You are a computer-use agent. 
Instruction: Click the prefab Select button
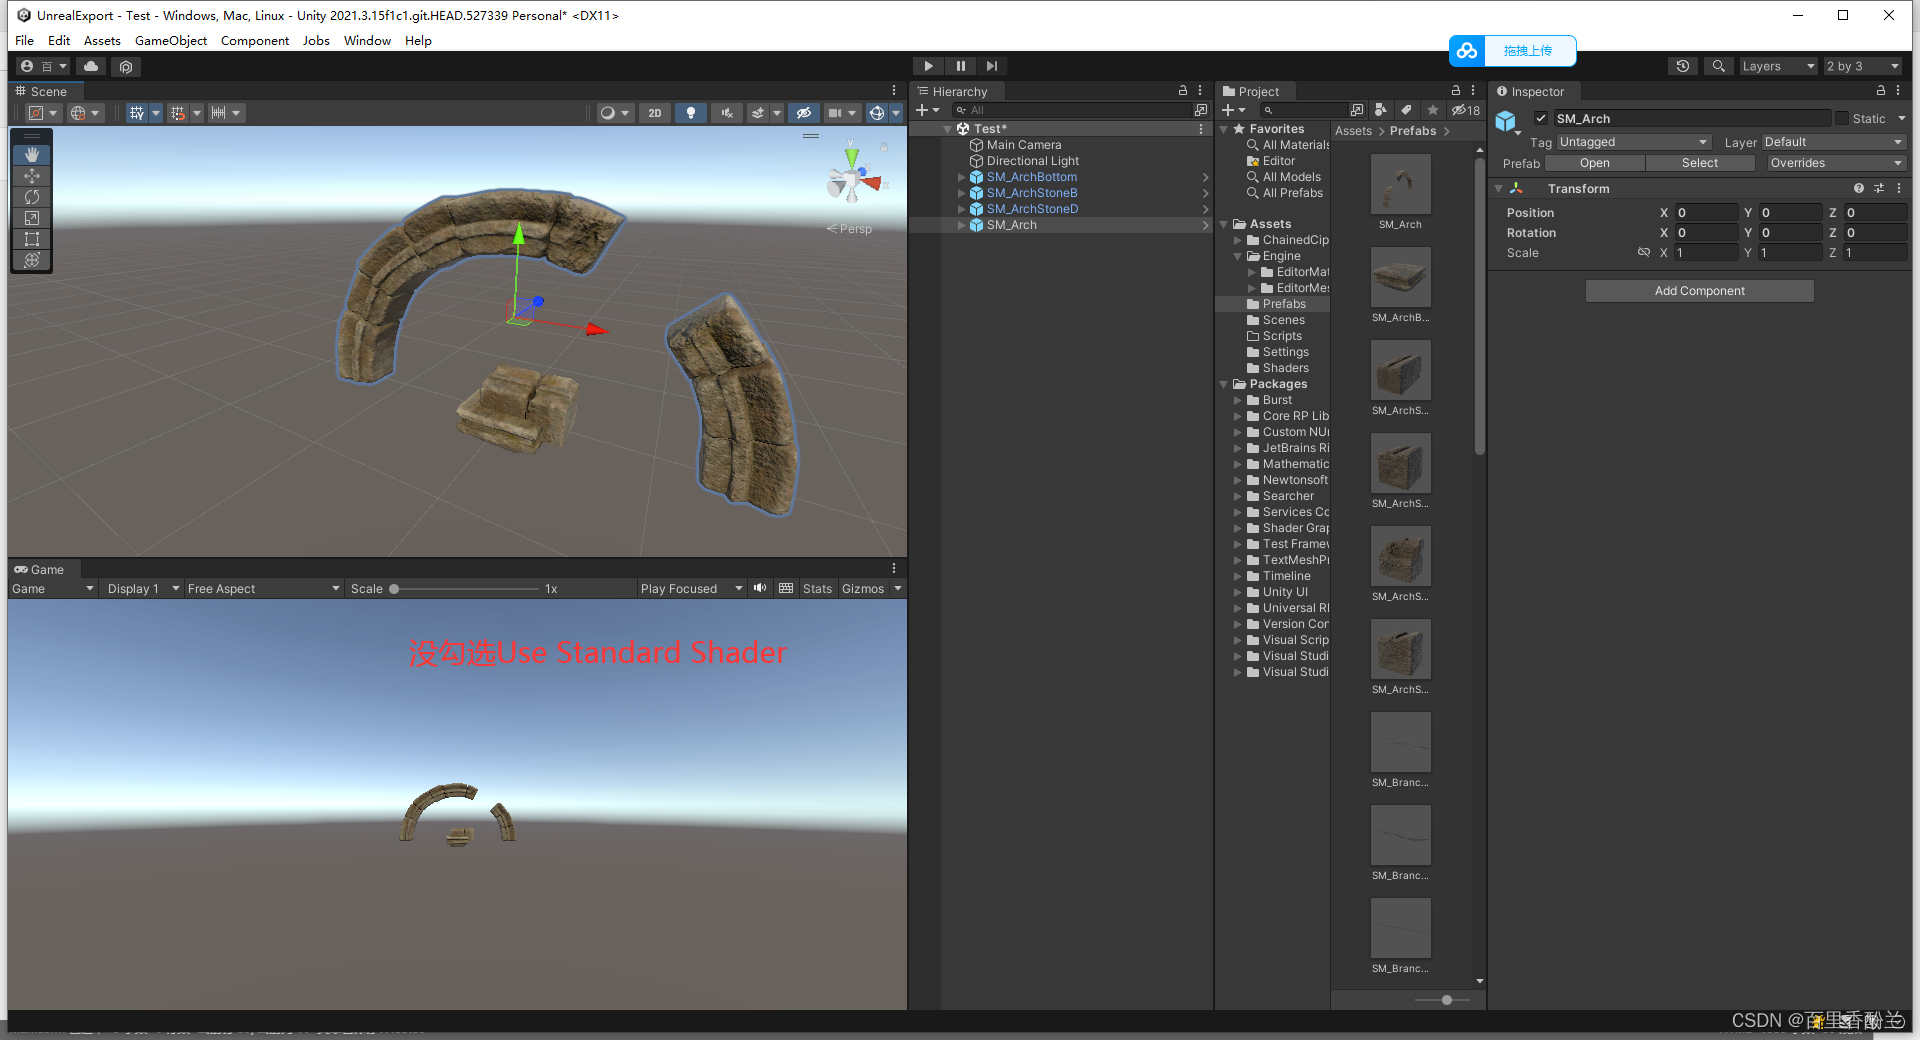tap(1699, 163)
